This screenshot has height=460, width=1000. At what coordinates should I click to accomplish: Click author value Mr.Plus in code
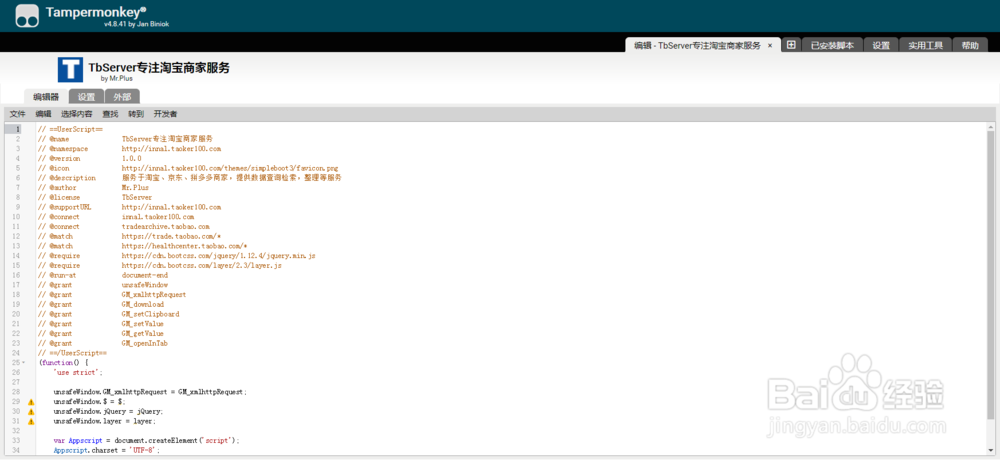pyautogui.click(x=135, y=188)
